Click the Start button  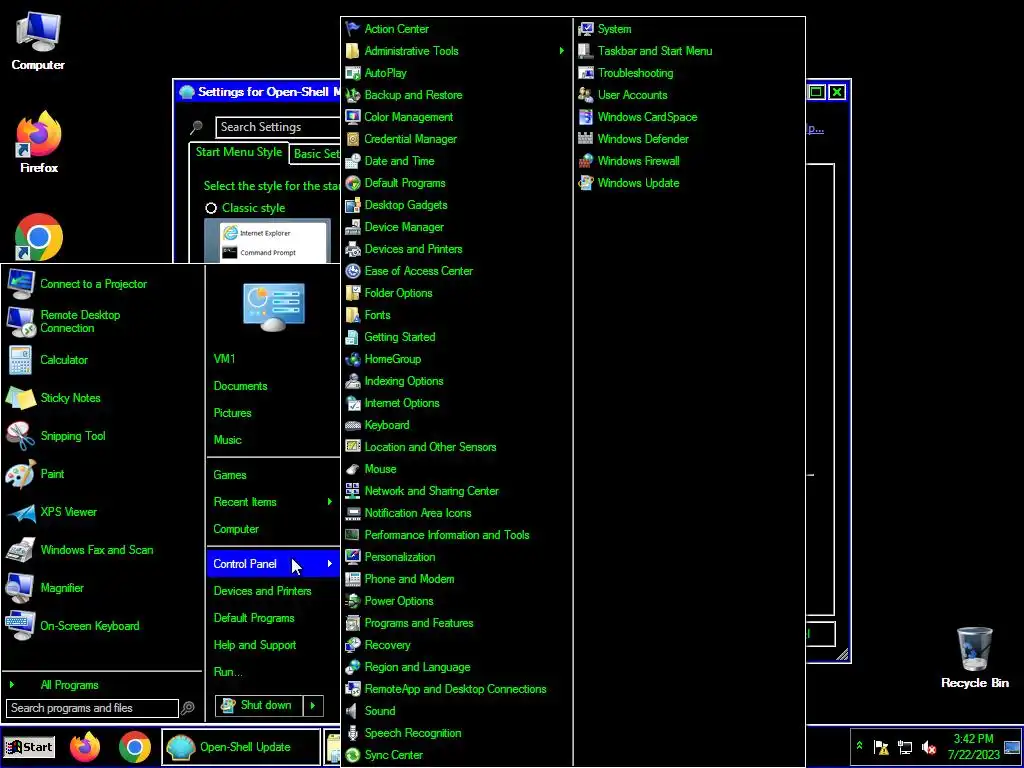pyautogui.click(x=29, y=747)
